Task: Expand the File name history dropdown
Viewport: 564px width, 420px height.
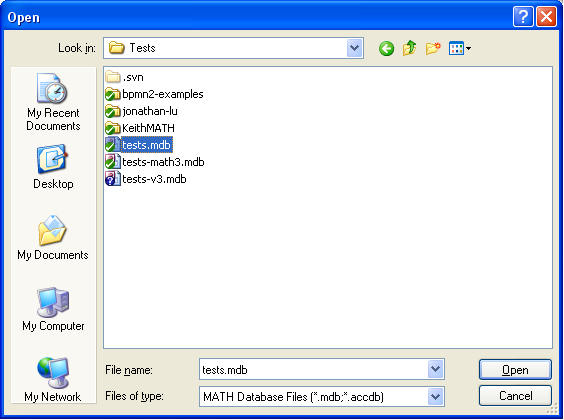Action: [436, 369]
